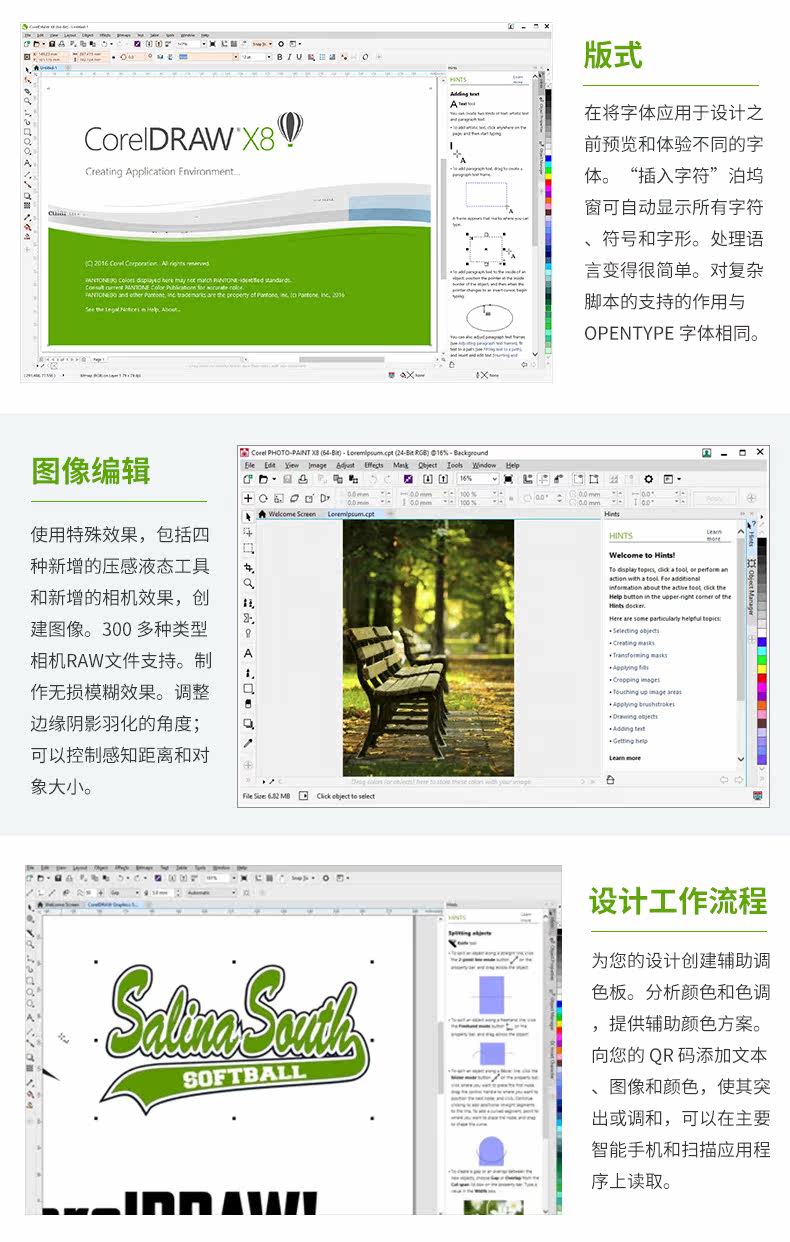Open Selecting objects hint link
The height and width of the screenshot is (1242, 790).
636,631
